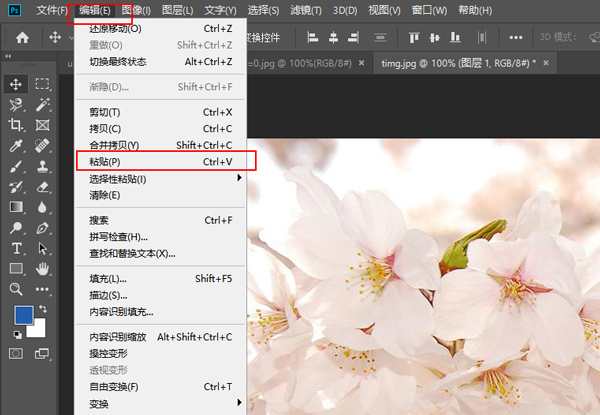
Task: Swap foreground and background colors
Action: [42, 309]
